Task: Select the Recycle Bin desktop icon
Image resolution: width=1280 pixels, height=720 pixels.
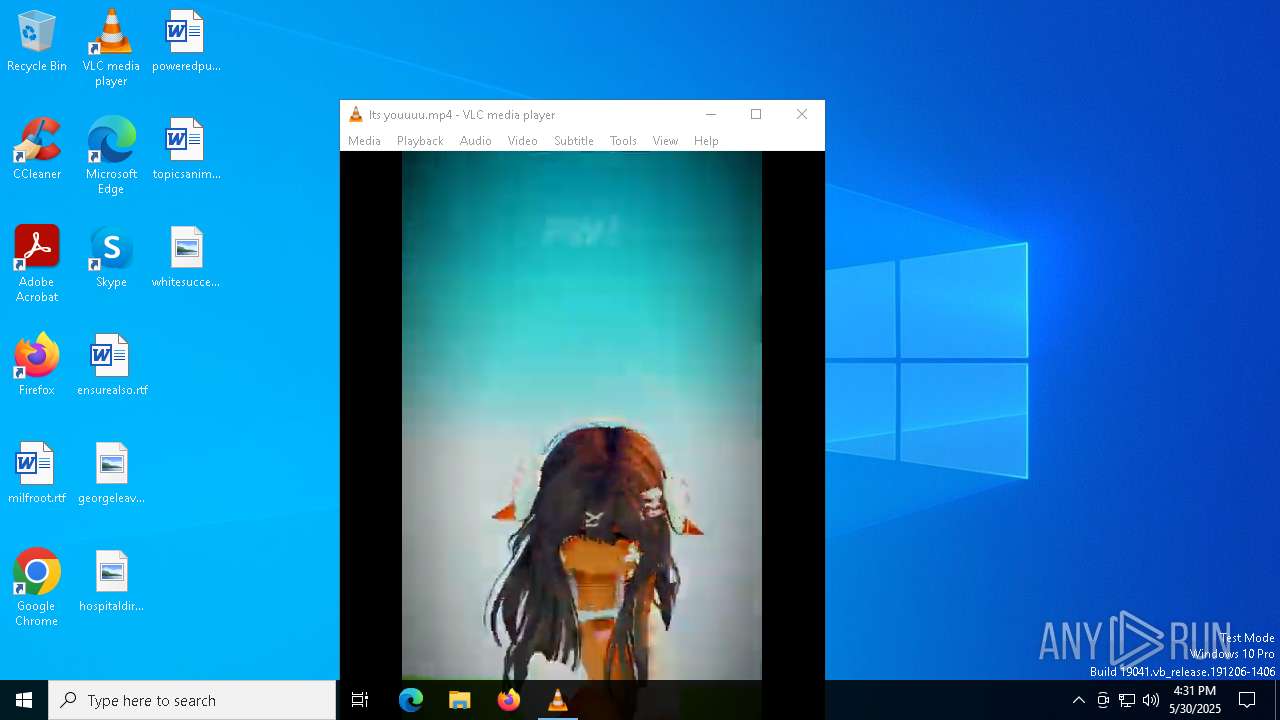Action: click(x=37, y=42)
